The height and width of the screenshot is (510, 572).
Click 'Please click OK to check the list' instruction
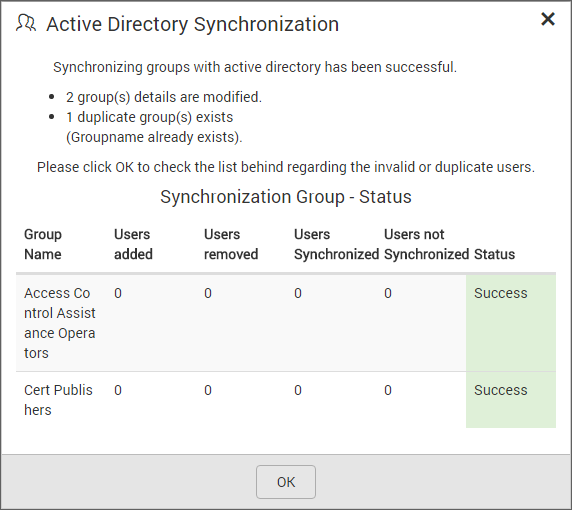286,167
